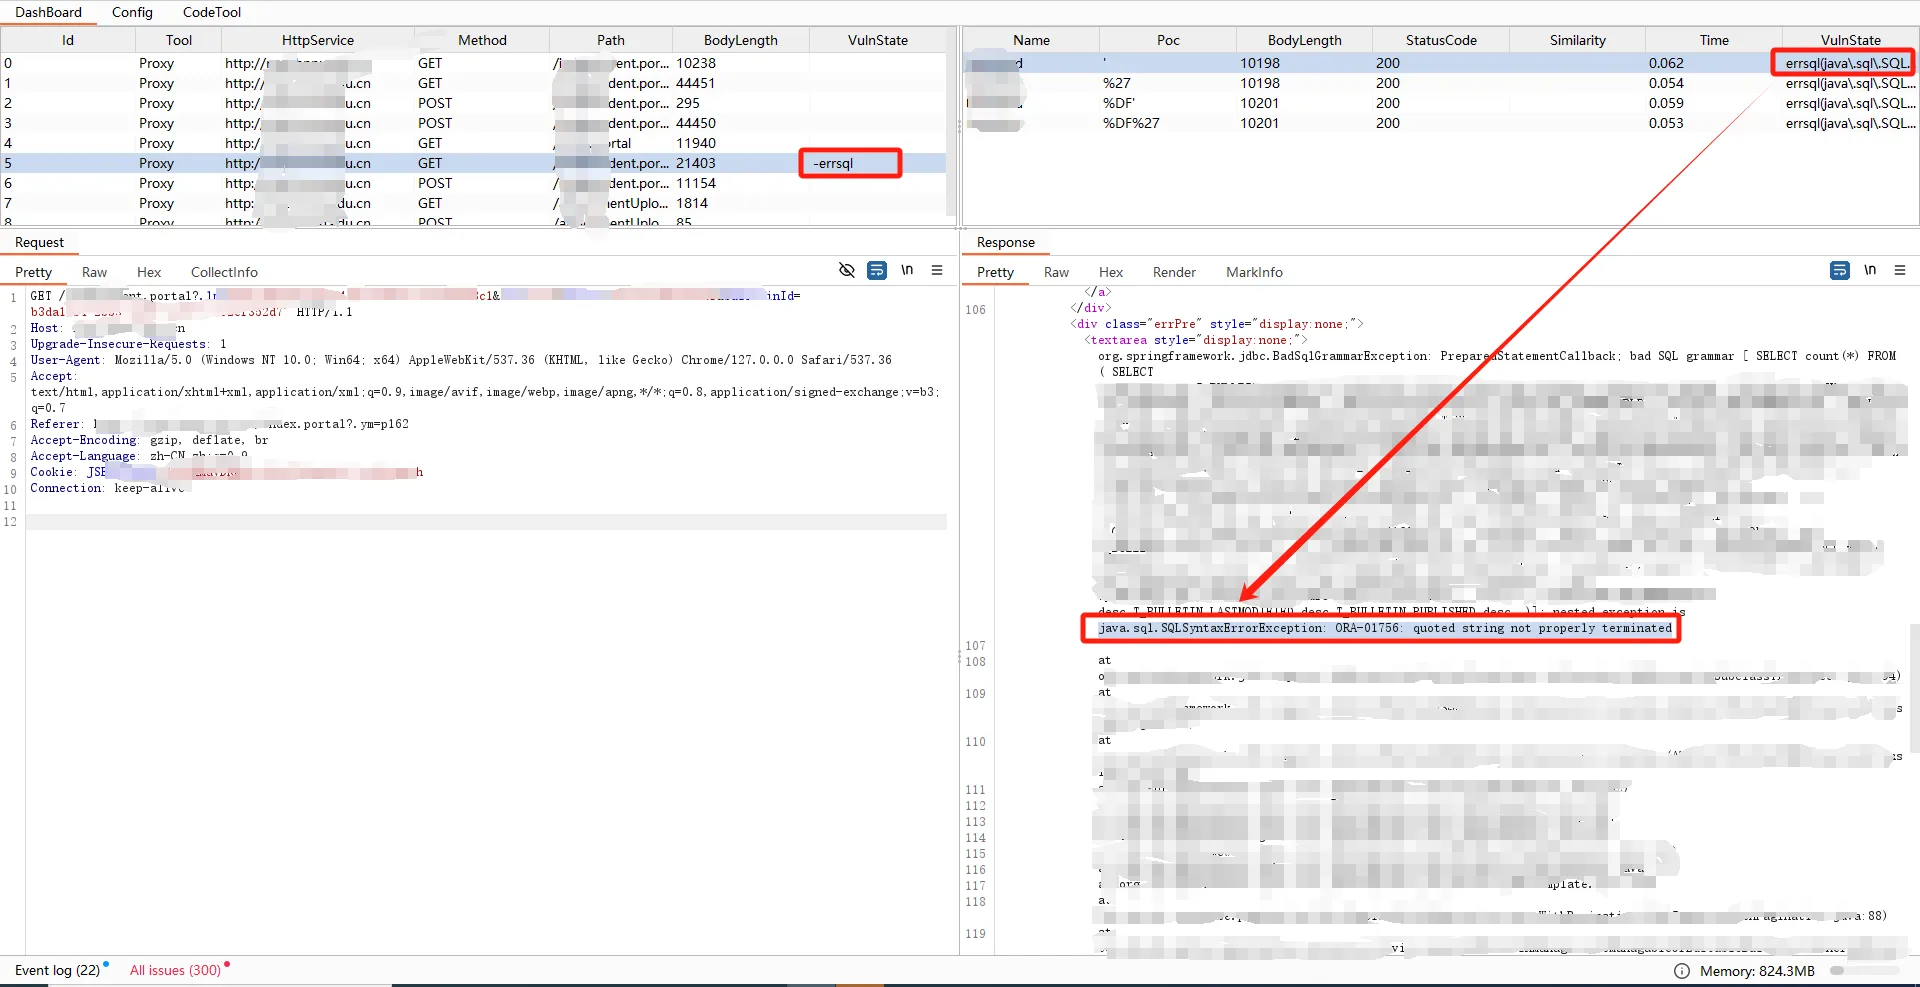Switch Request view to Hex
Image resolution: width=1920 pixels, height=987 pixels.
[149, 272]
